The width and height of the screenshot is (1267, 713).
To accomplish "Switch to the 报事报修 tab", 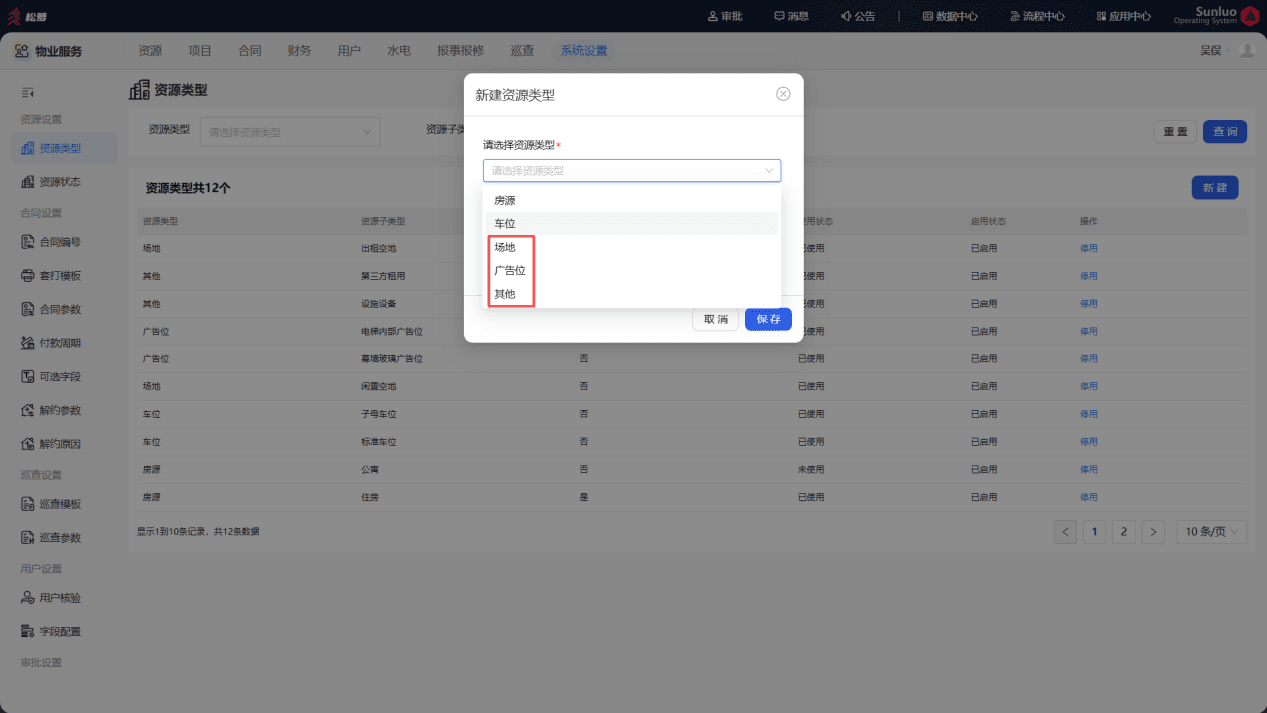I will [x=460, y=51].
